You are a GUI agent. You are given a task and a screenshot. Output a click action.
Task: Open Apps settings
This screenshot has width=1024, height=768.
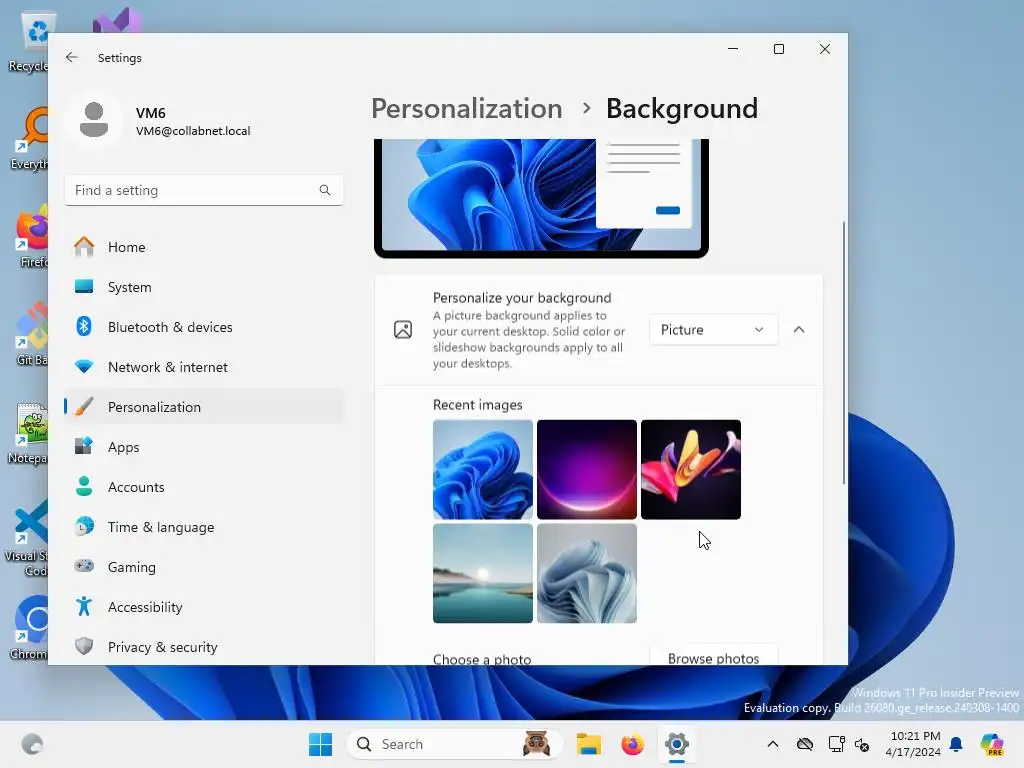tap(204, 447)
